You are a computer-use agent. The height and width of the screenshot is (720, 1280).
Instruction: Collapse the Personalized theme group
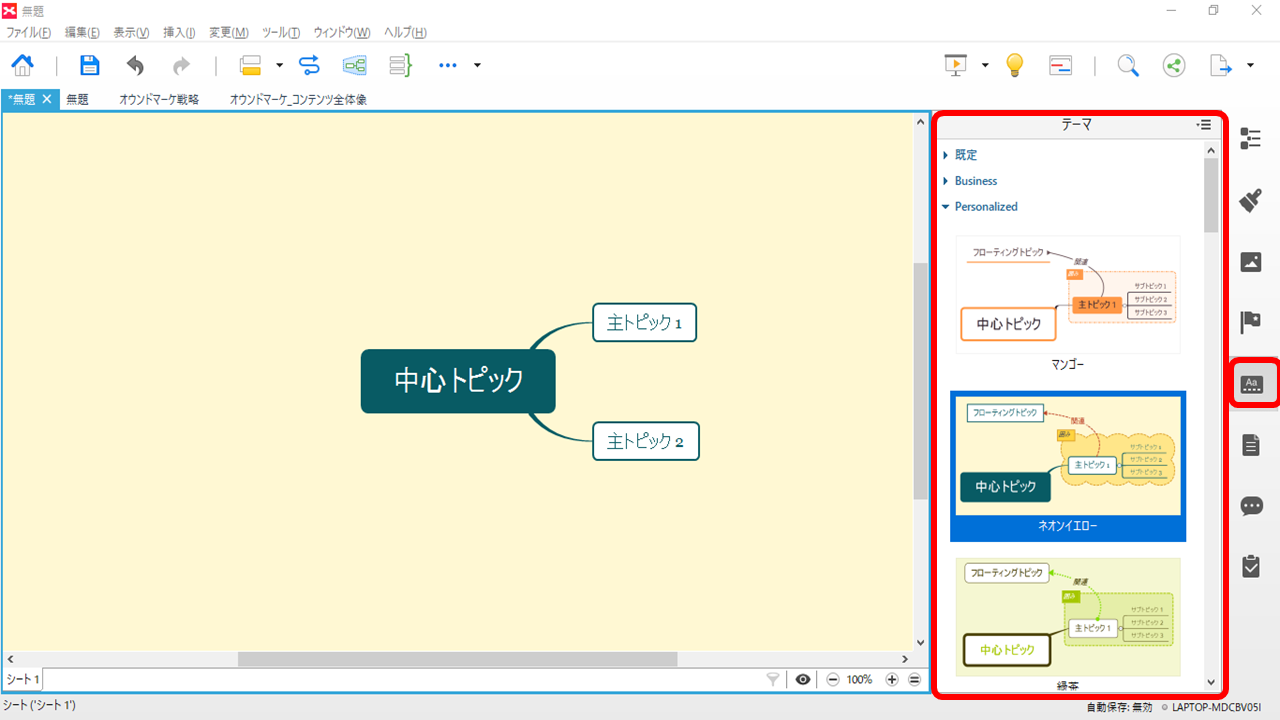[x=985, y=207]
